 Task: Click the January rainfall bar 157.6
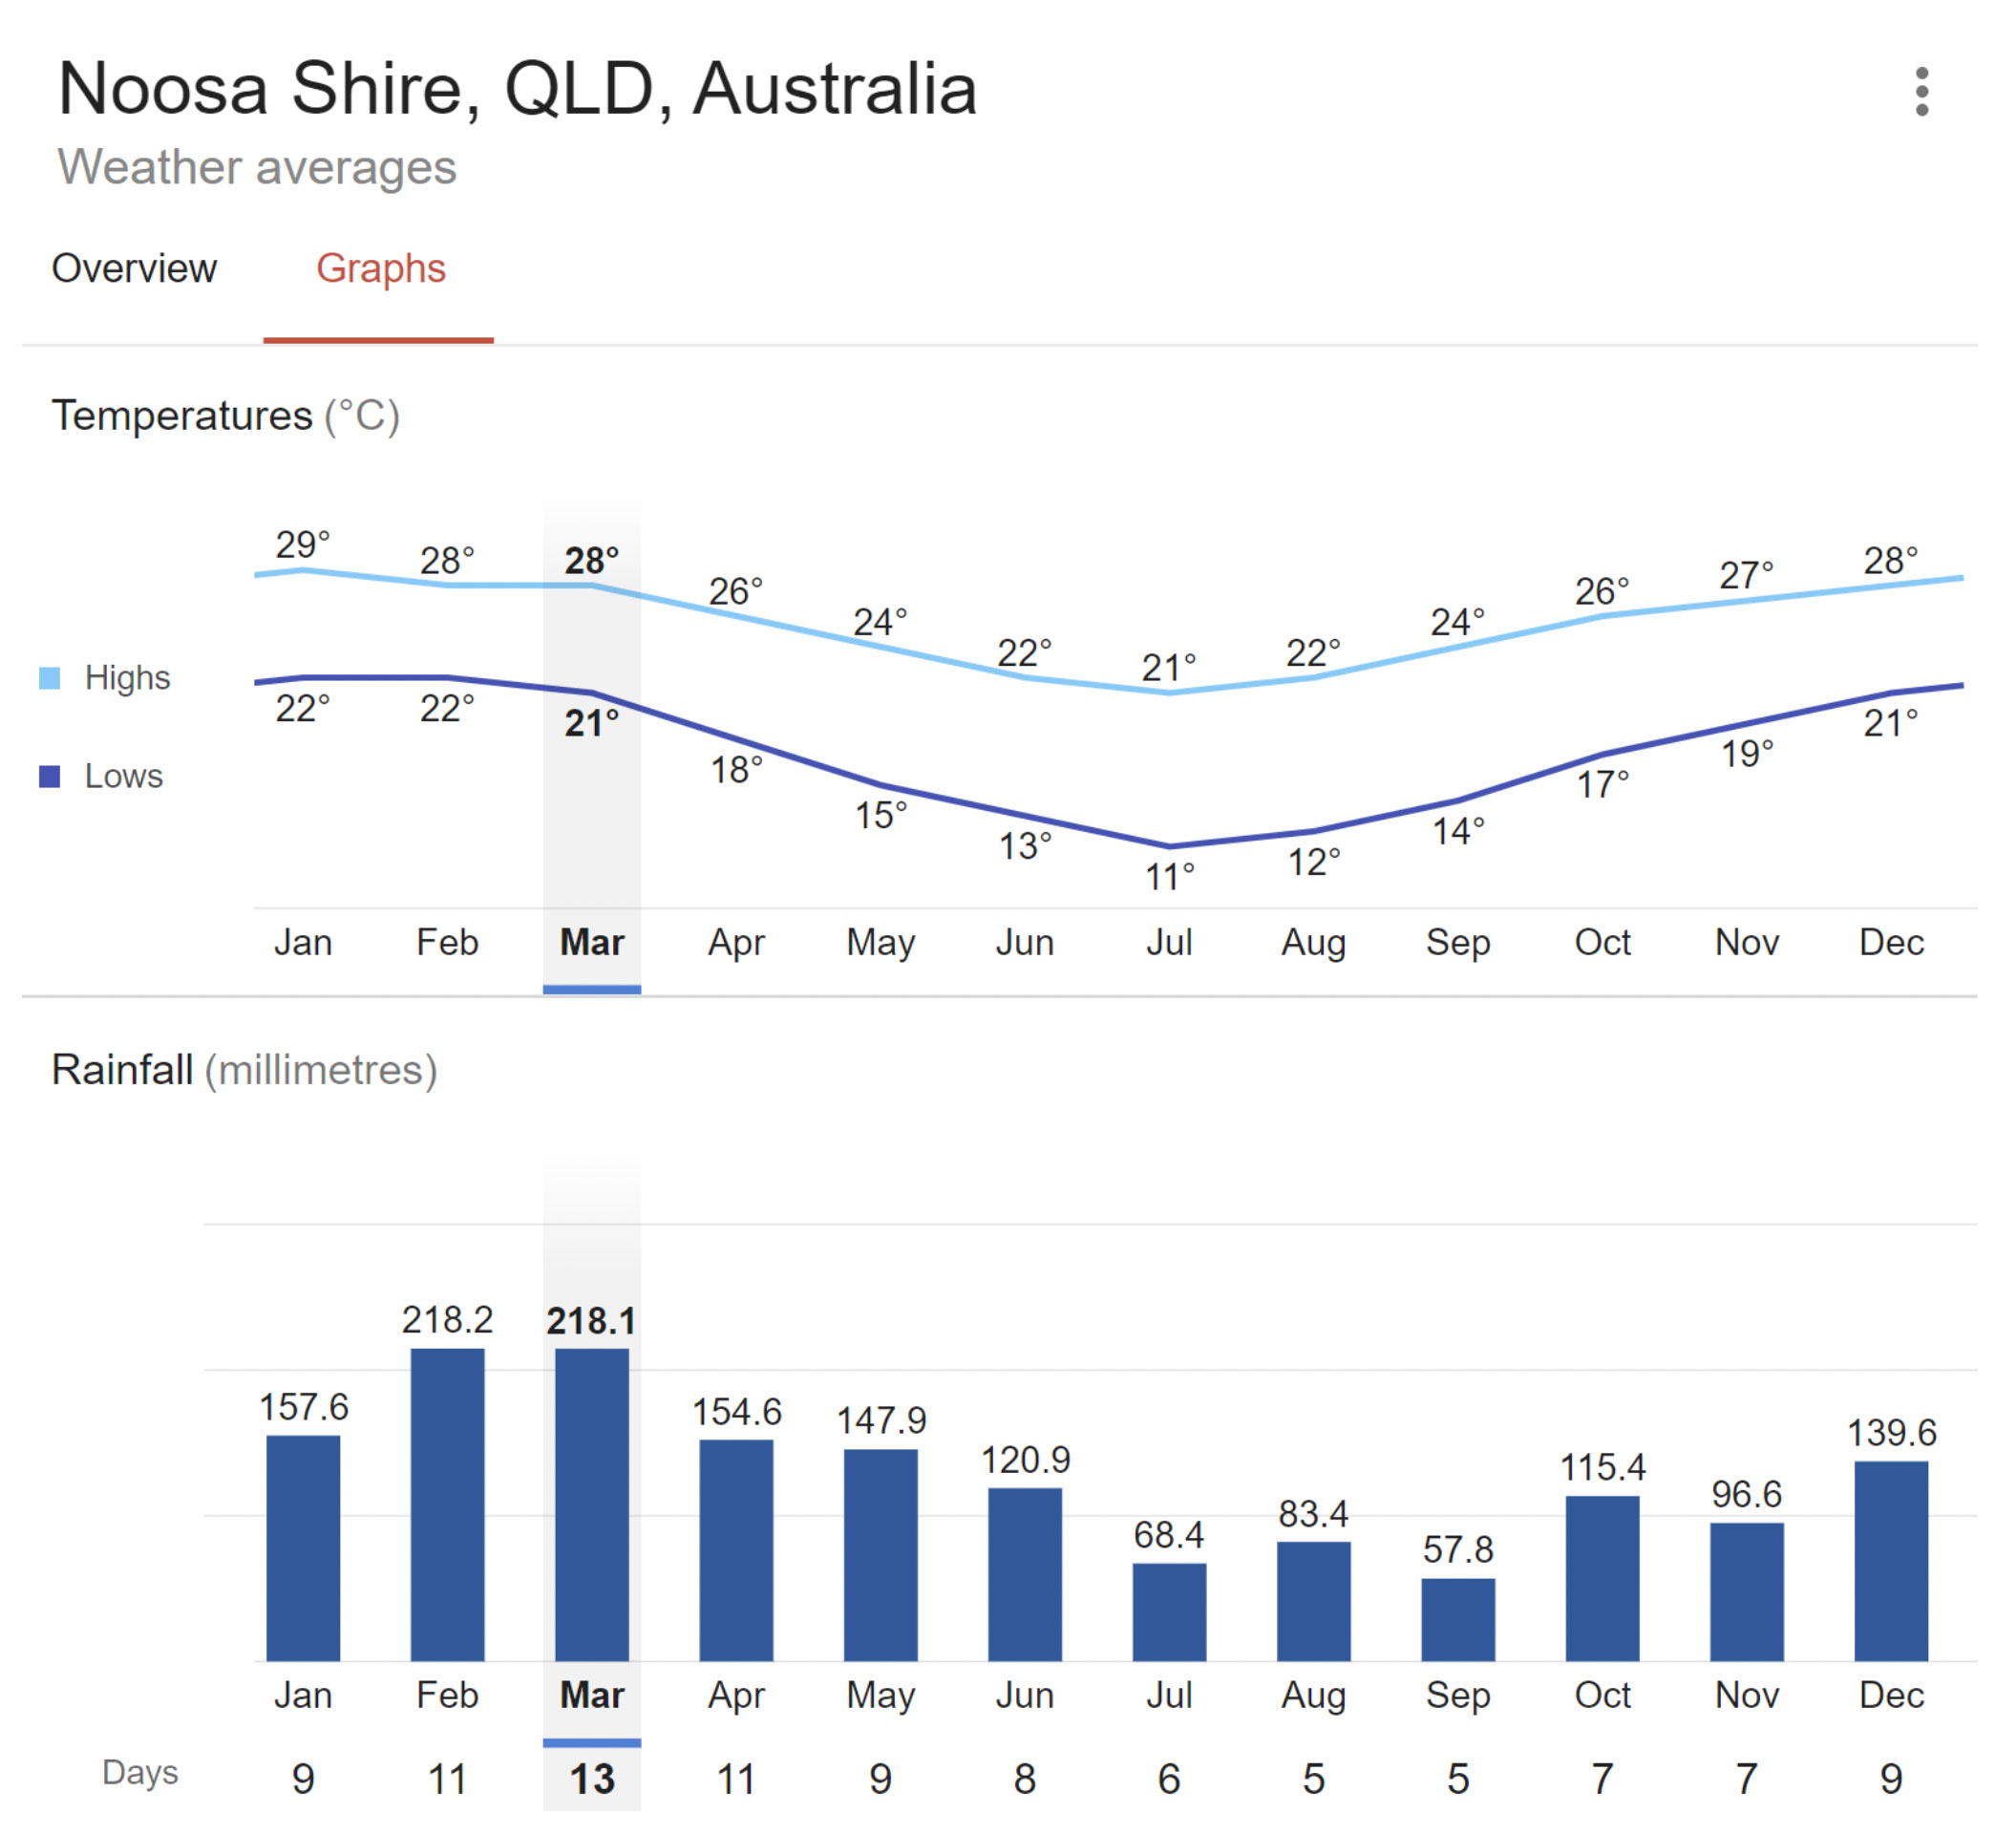coord(303,1548)
